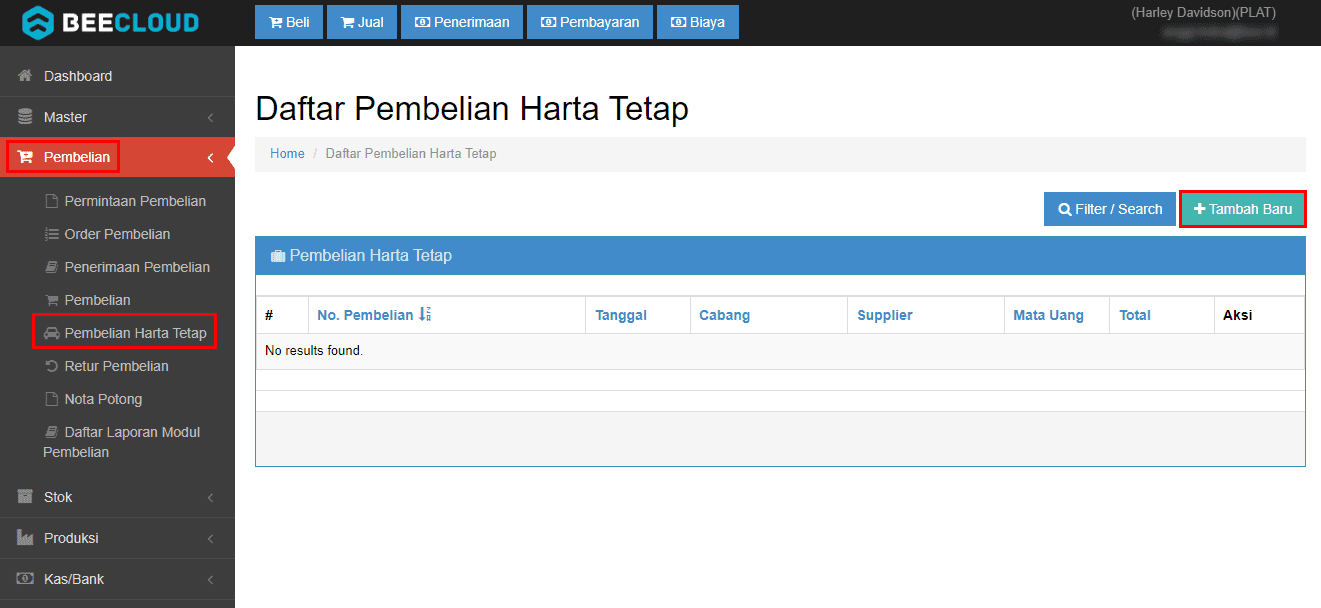This screenshot has width=1321, height=608.
Task: Open the Produksi sidebar menu
Action: [x=117, y=538]
